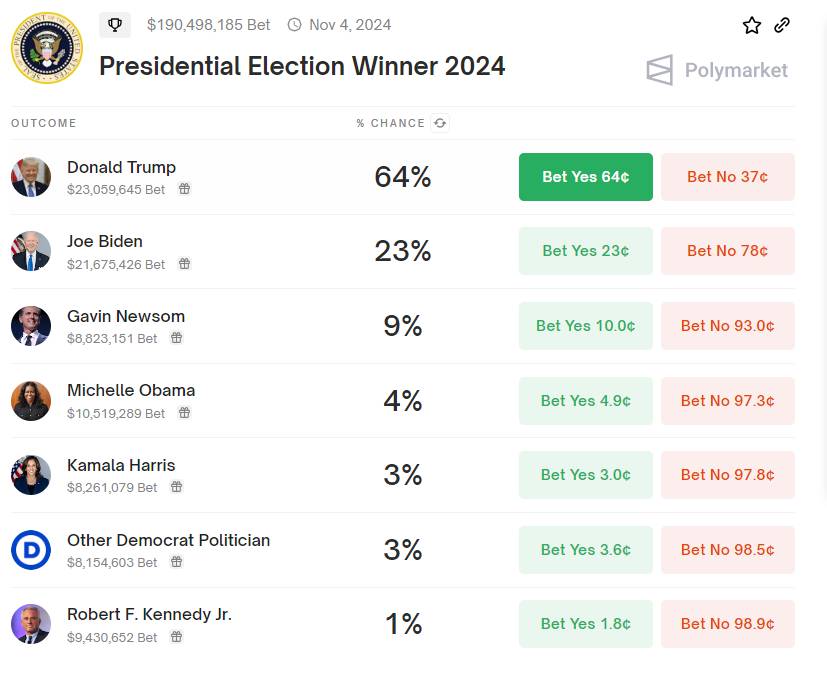Click gift icon under Kamala Harris
The image size is (827, 675).
(x=176, y=487)
